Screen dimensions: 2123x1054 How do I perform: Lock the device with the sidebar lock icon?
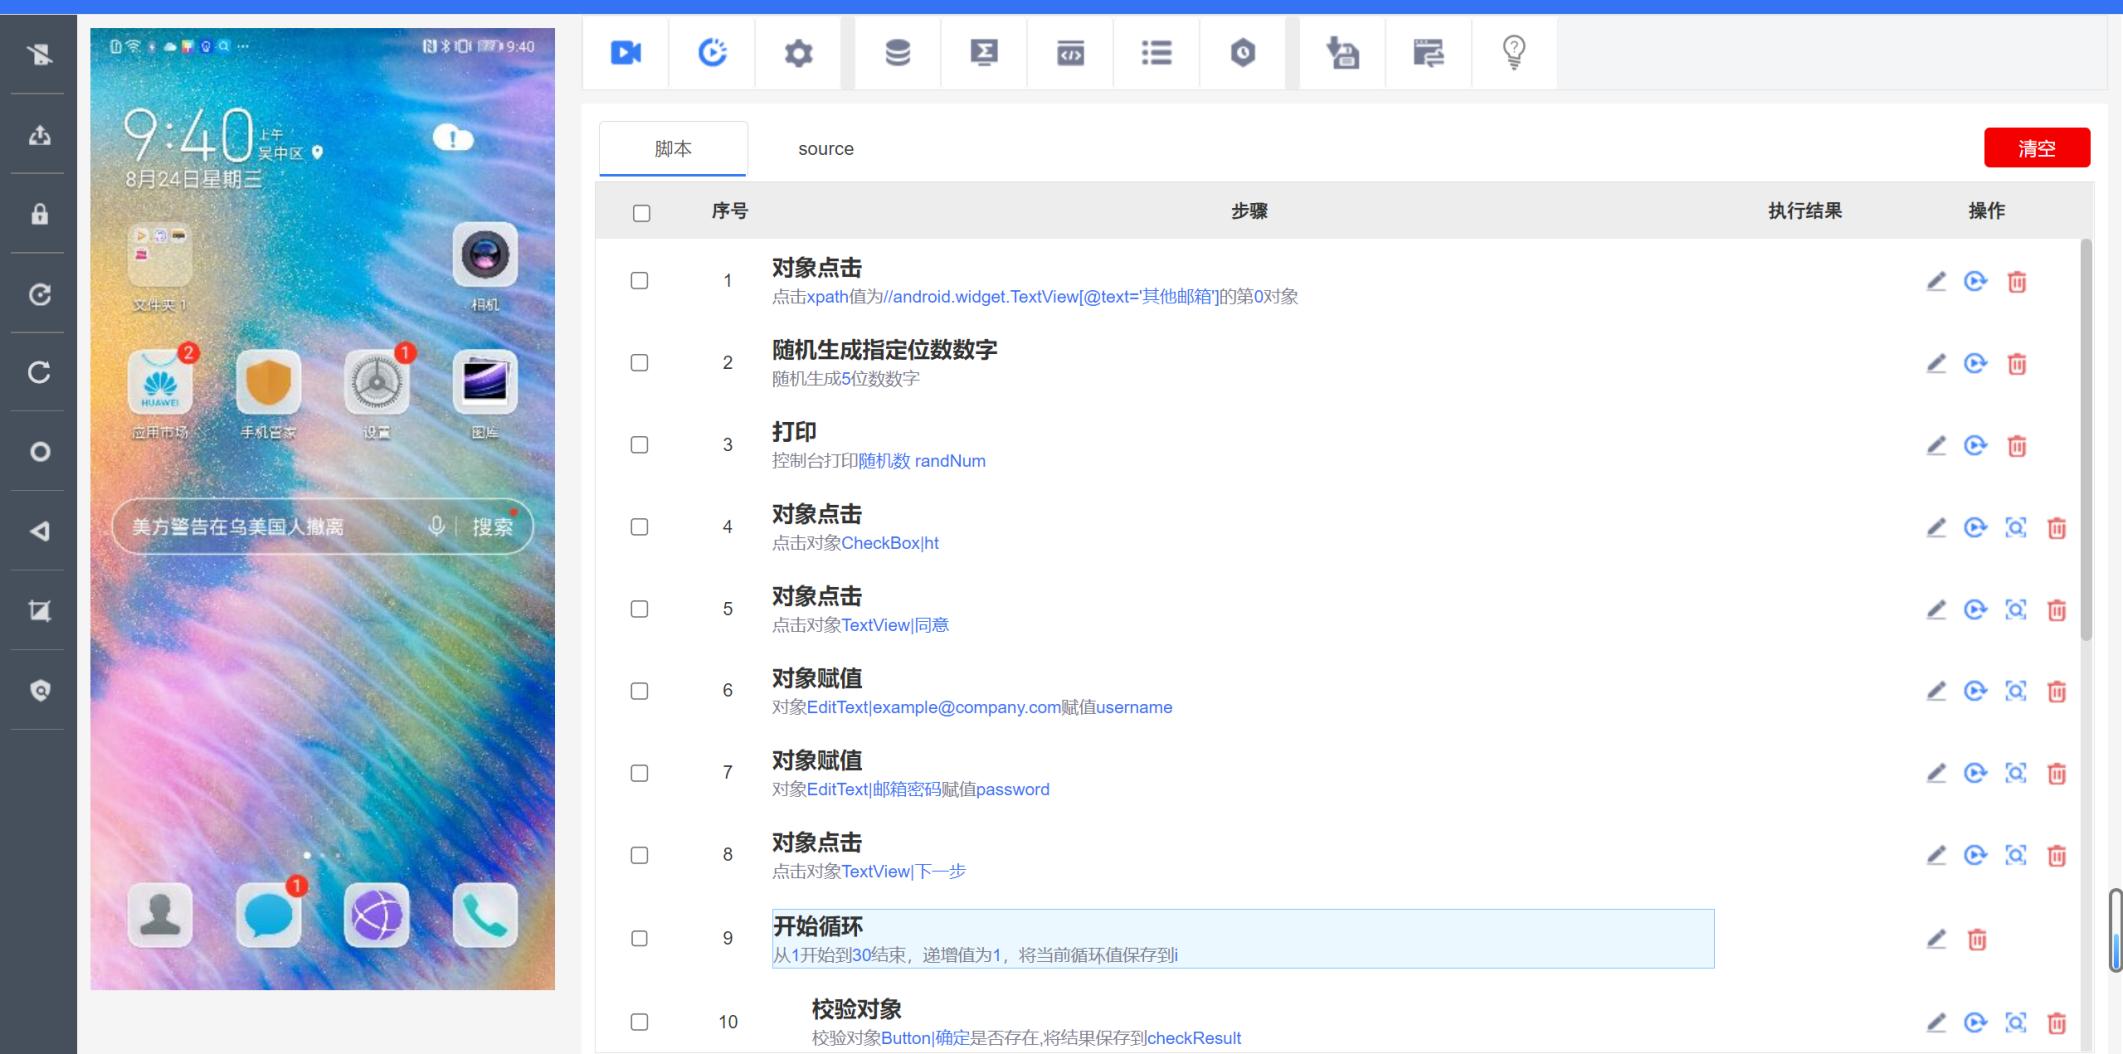click(39, 214)
